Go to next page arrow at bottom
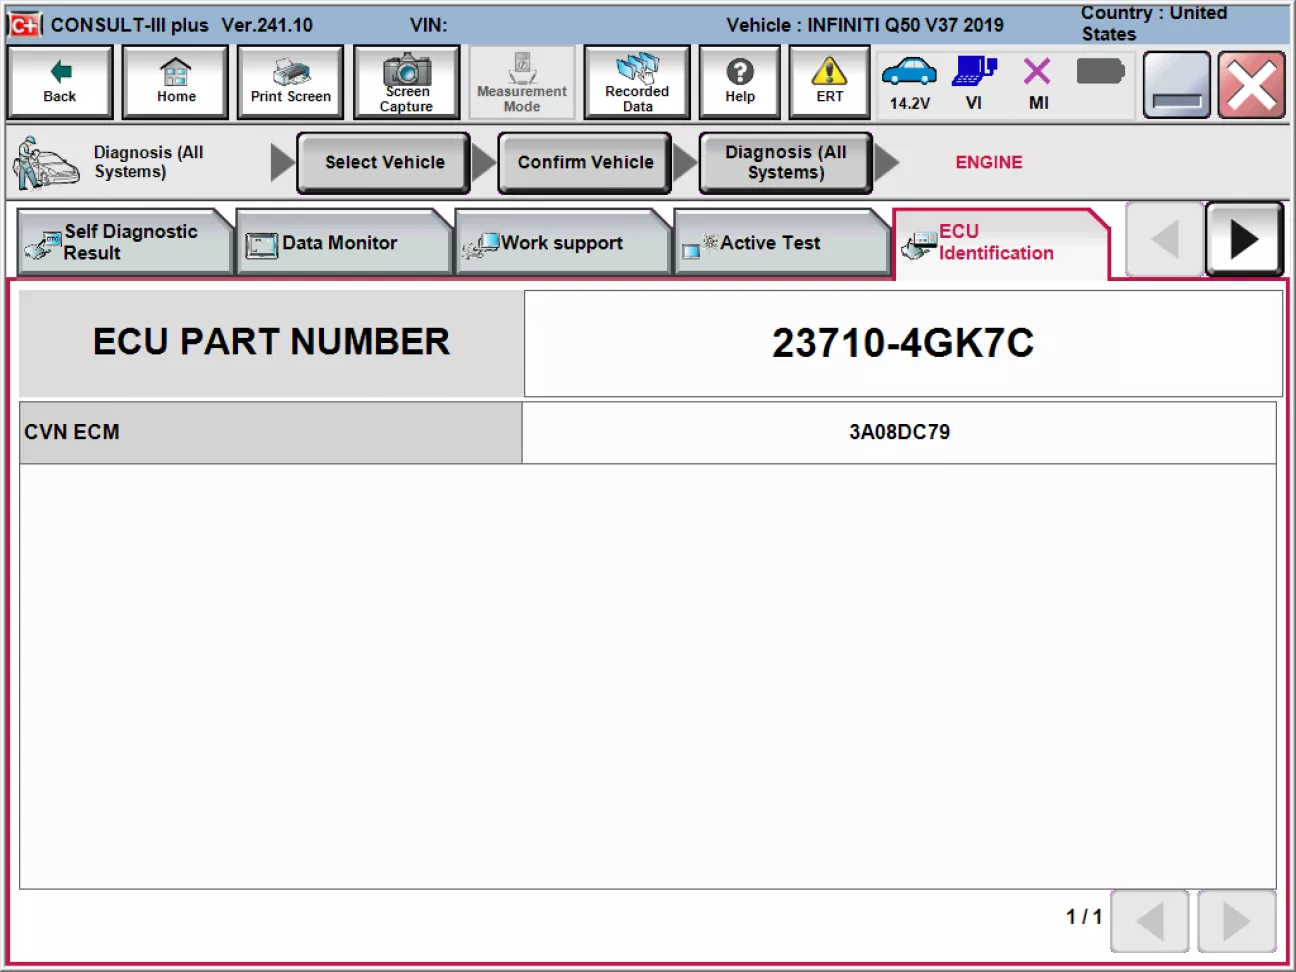 tap(1237, 921)
